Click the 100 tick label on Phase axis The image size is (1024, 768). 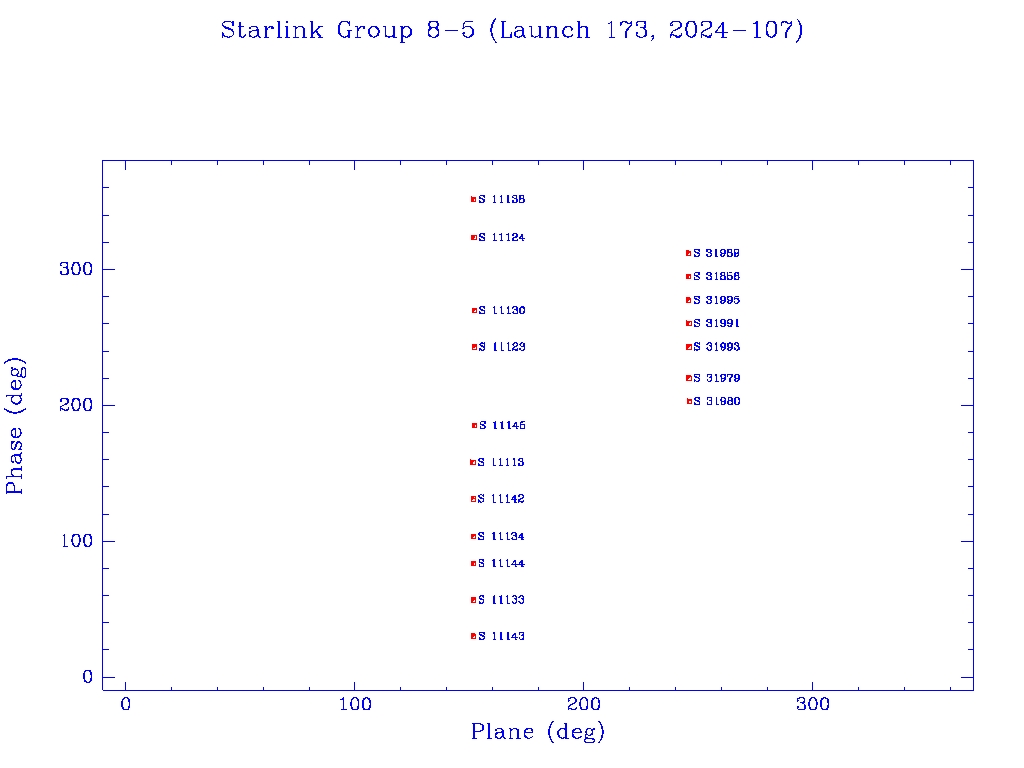pos(76,541)
